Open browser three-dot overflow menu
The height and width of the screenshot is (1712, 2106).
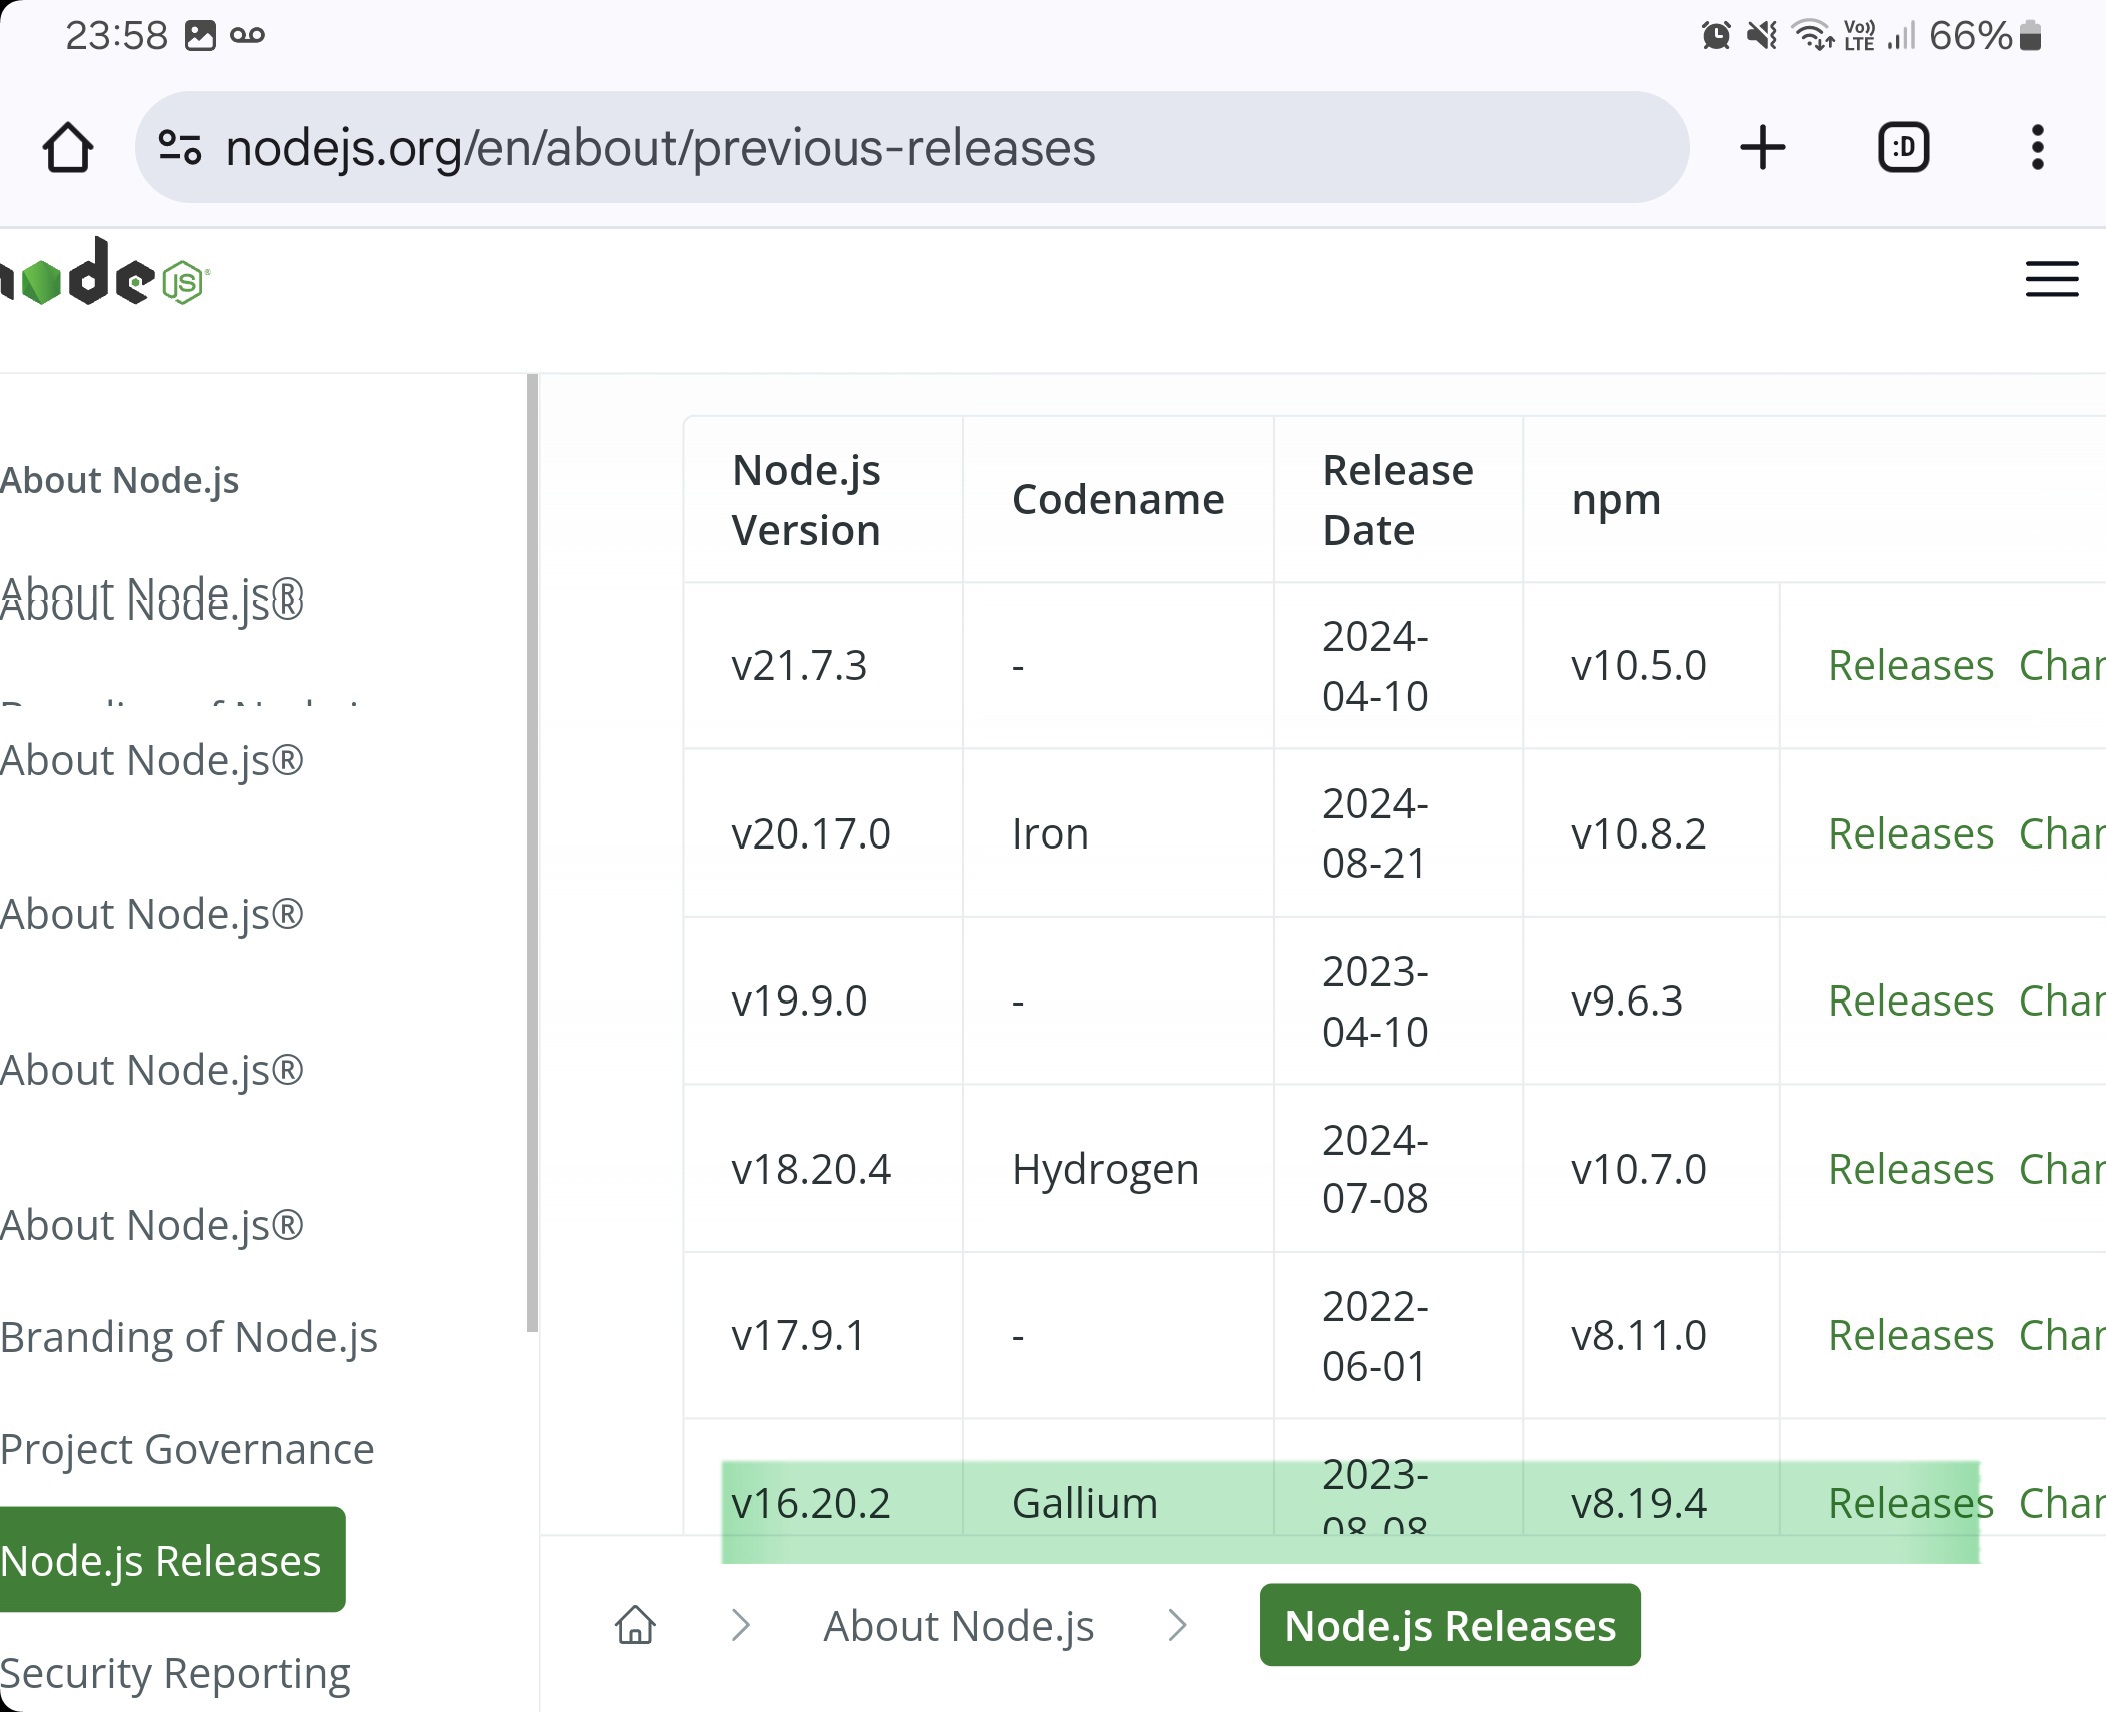pyautogui.click(x=2037, y=148)
